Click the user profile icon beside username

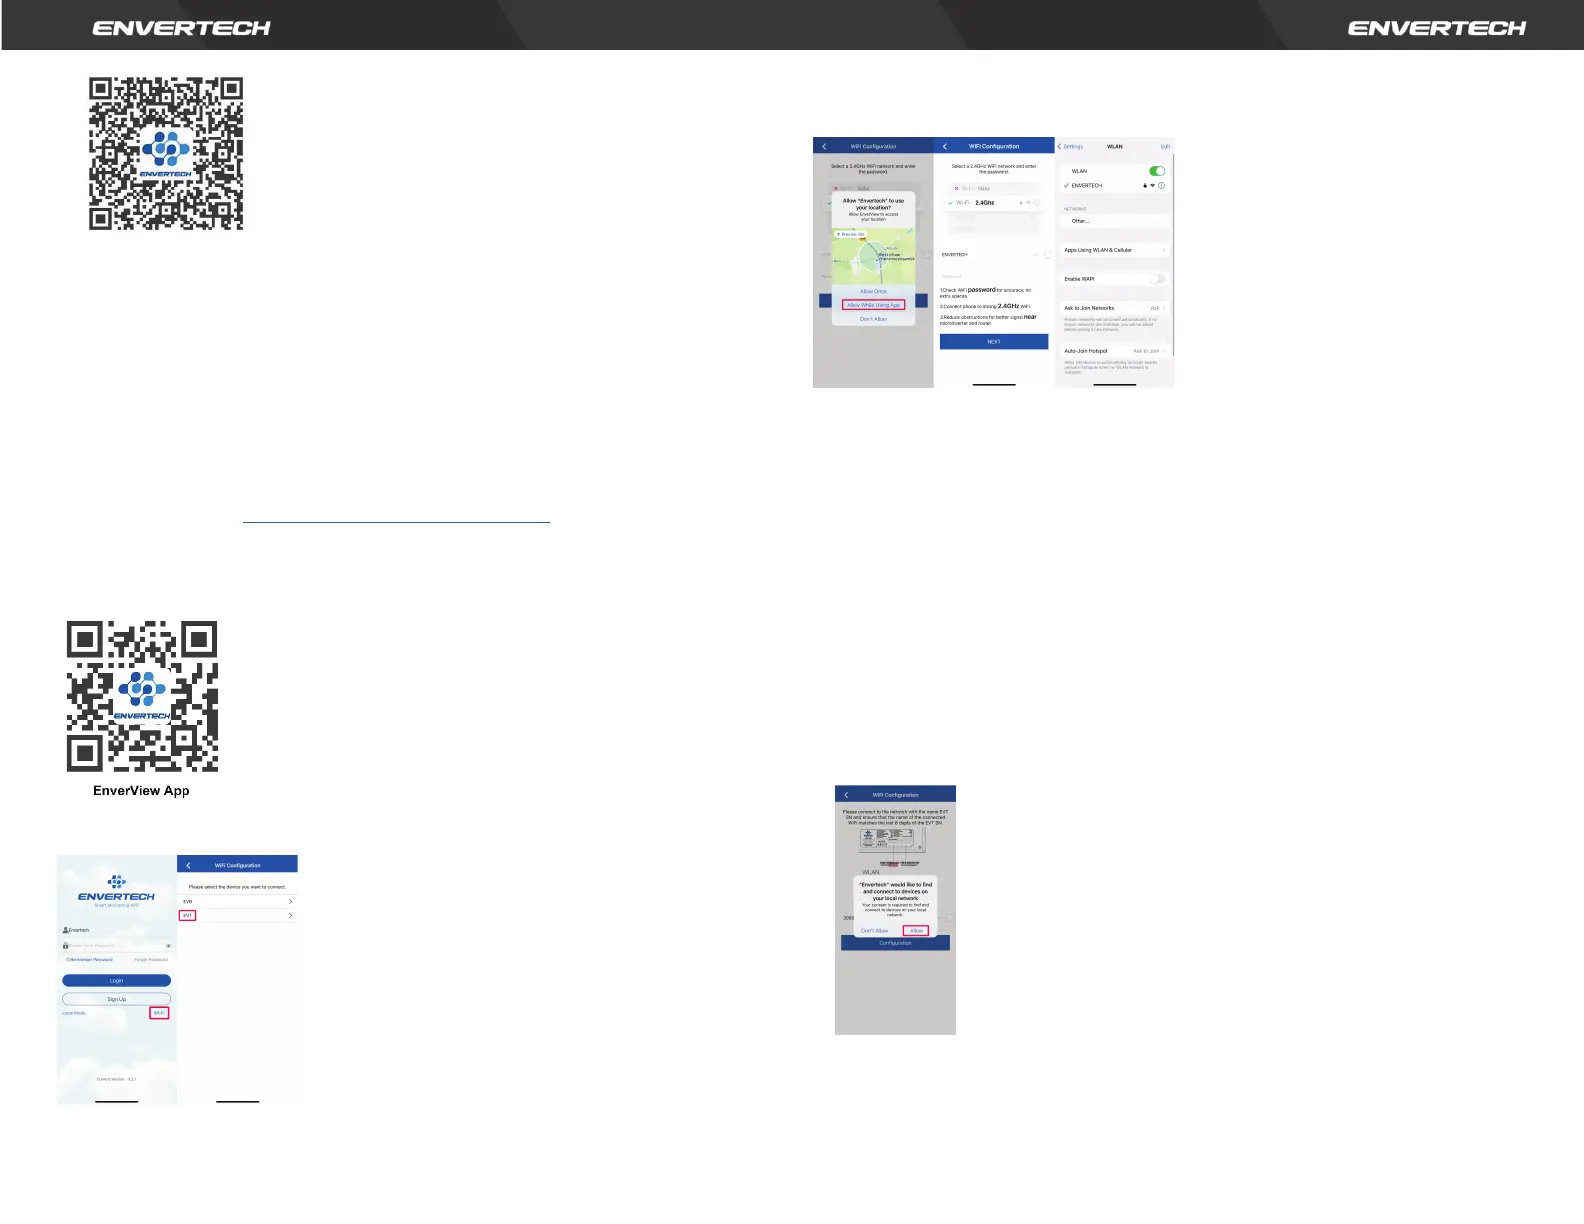pyautogui.click(x=65, y=930)
